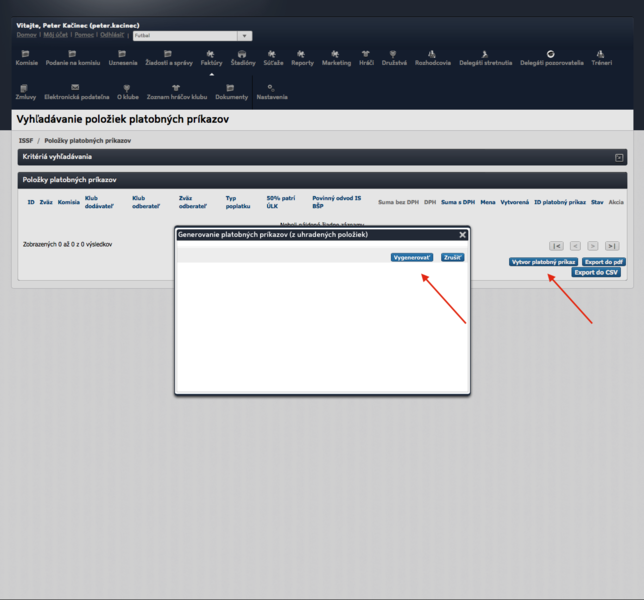Open the Reporty menu item
Viewport: 644px width, 600px height.
[302, 57]
